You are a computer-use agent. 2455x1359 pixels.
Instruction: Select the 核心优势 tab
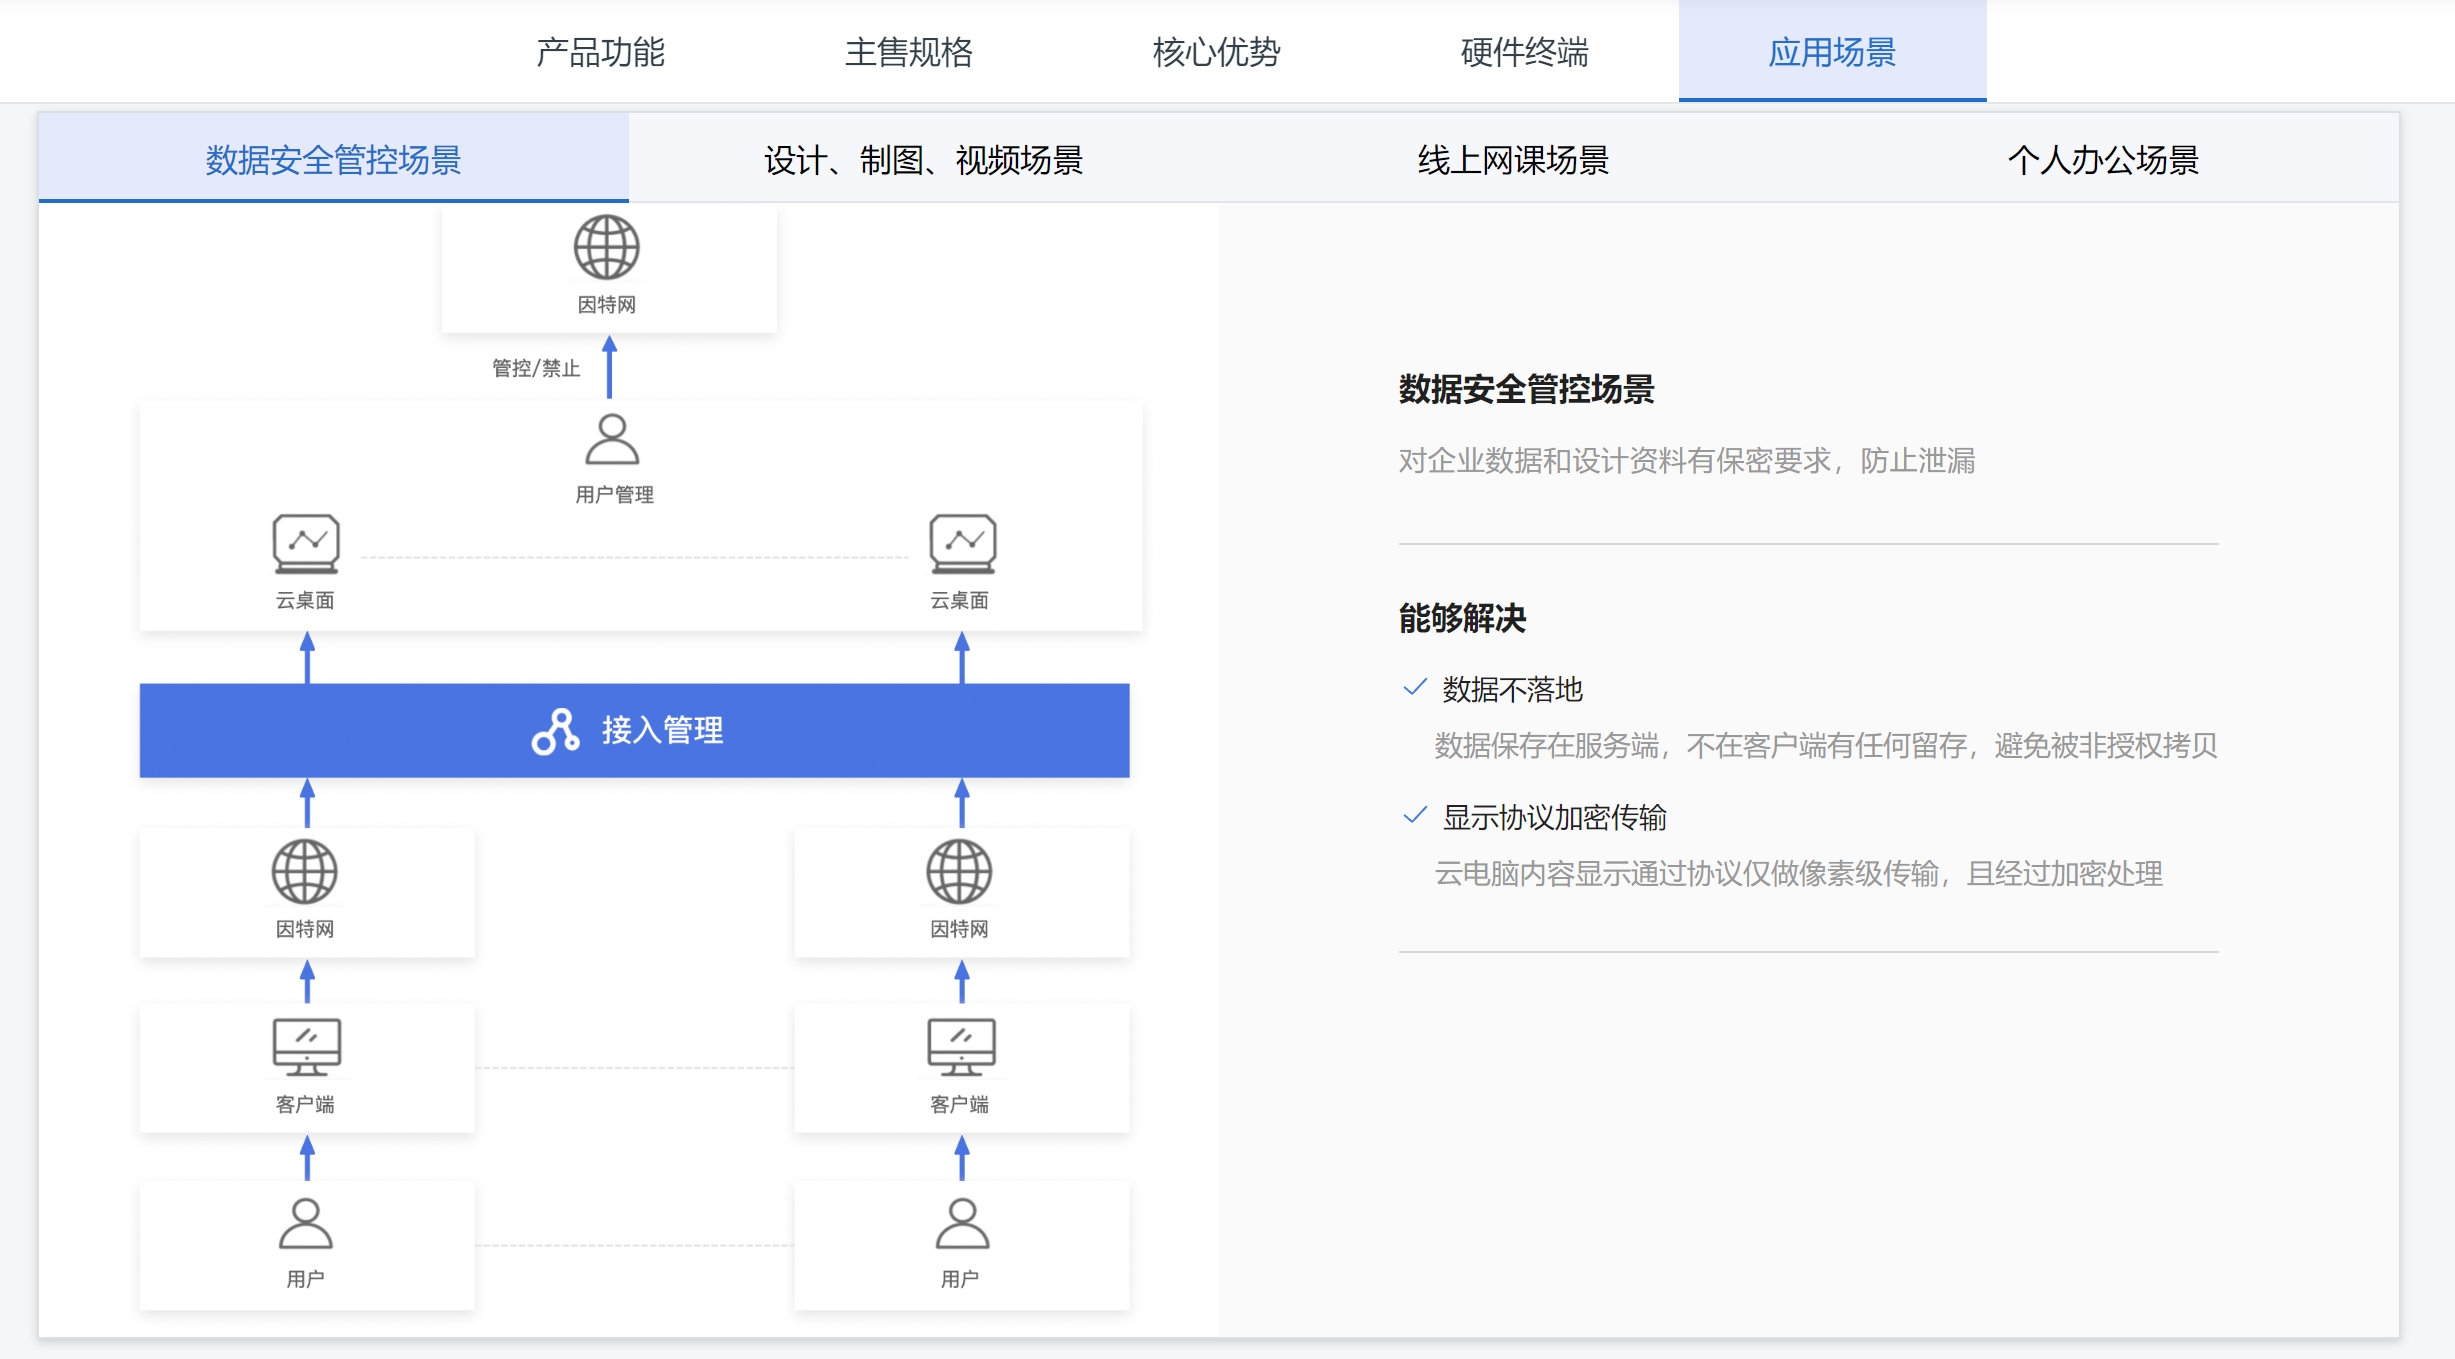coord(1216,52)
